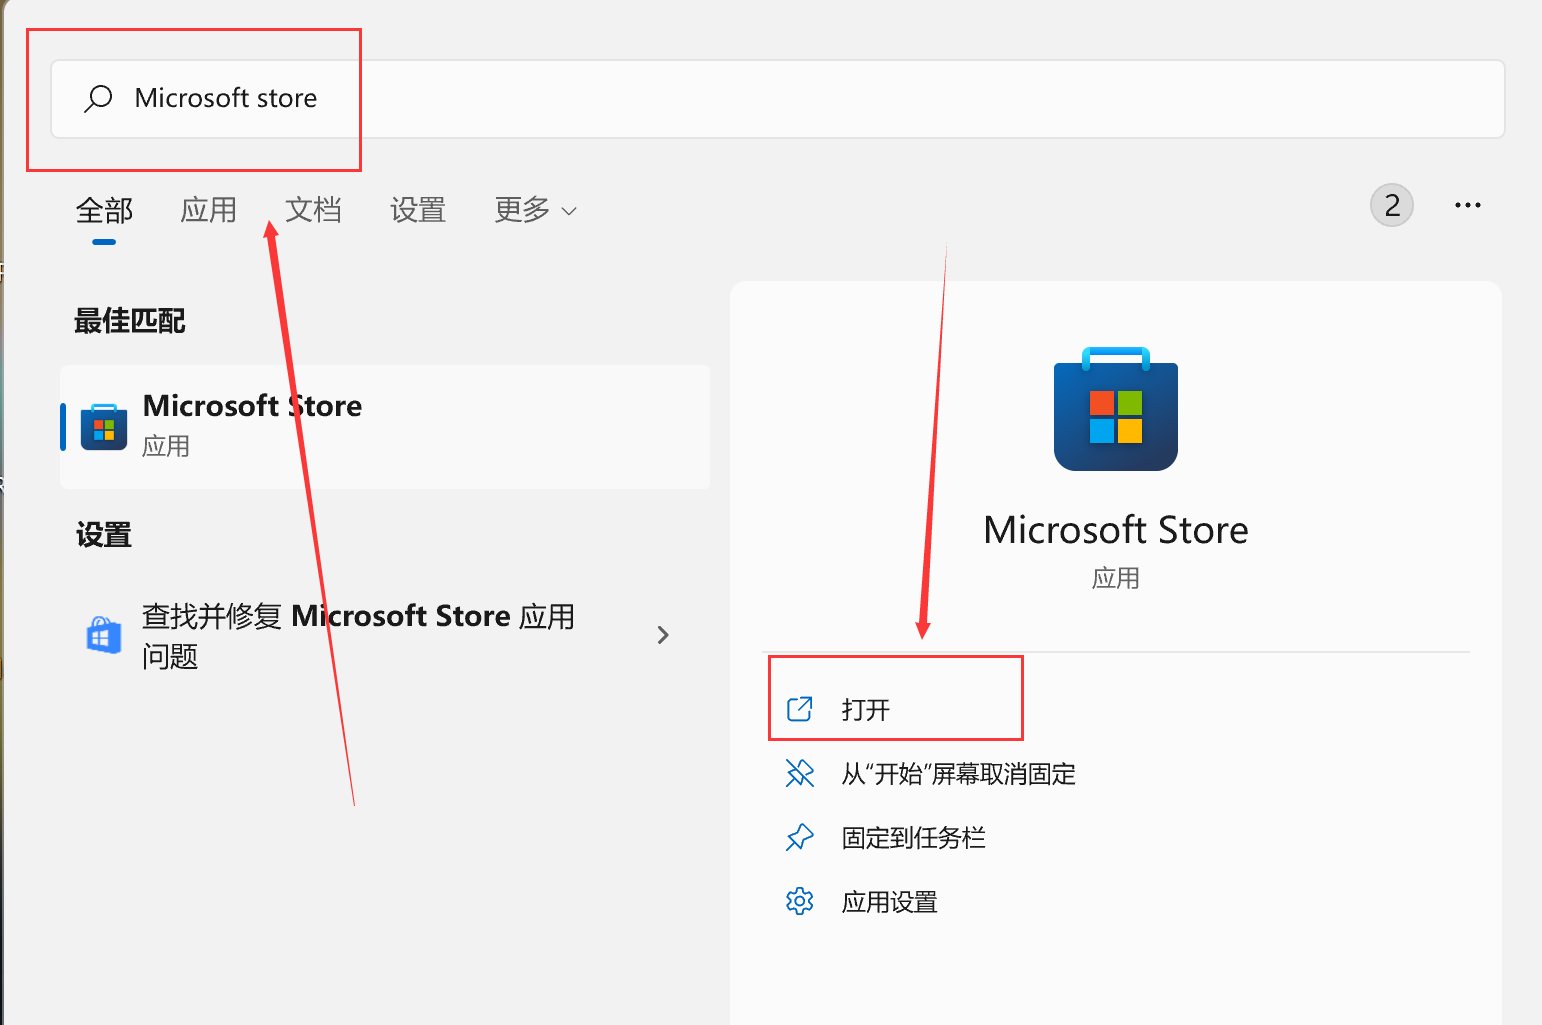
Task: Click 打开 to launch Microsoft Store
Action: (x=866, y=707)
